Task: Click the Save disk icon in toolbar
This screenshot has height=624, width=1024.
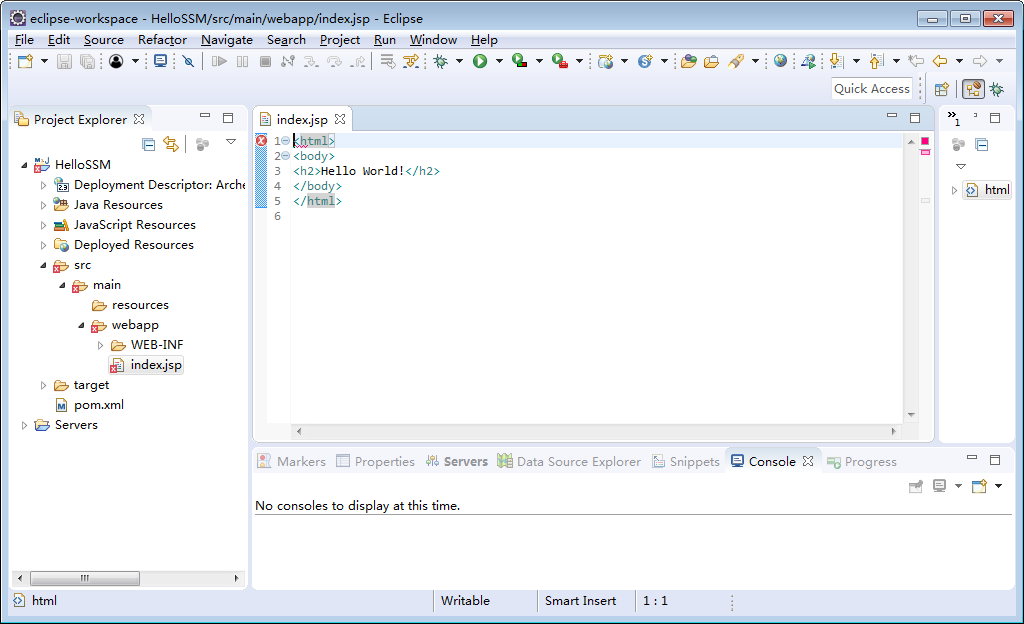Action: pyautogui.click(x=64, y=61)
